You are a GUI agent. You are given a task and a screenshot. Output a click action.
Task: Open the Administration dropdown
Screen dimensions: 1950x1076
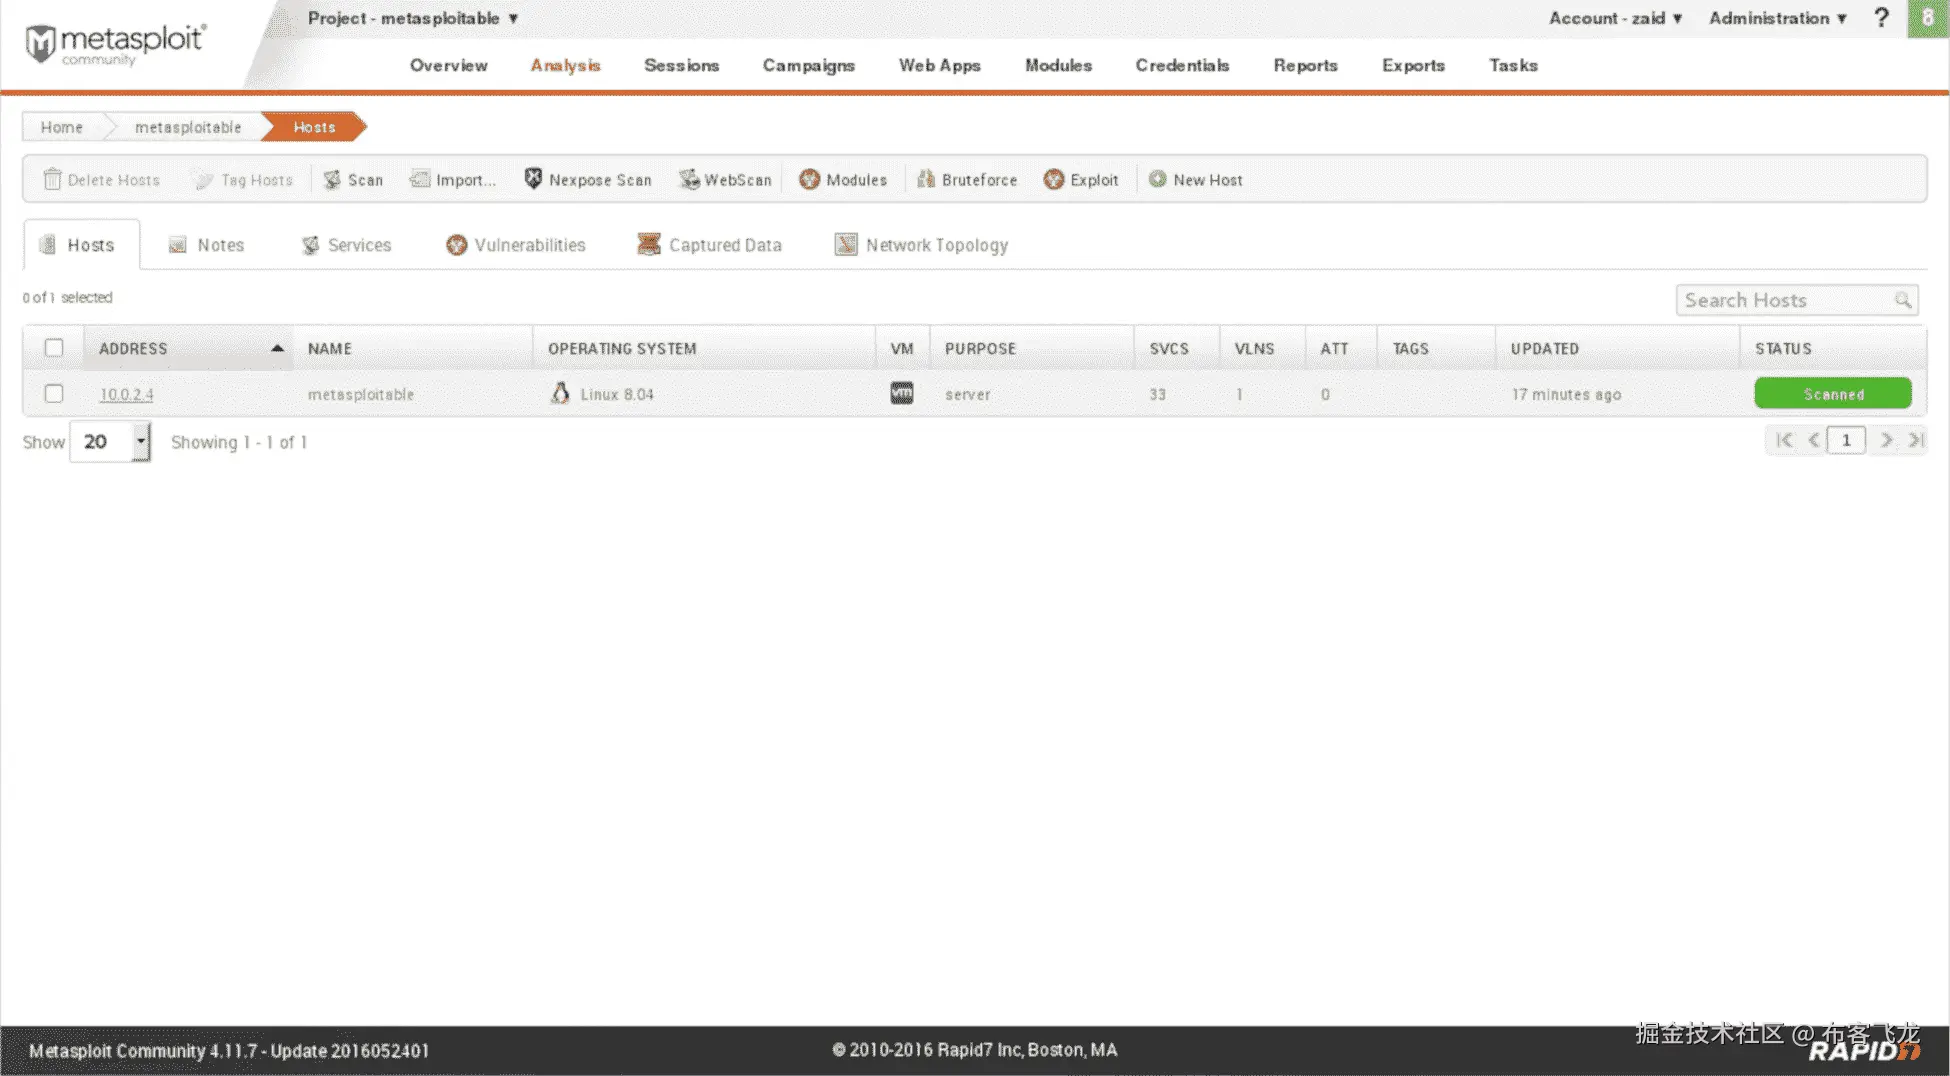(x=1778, y=18)
